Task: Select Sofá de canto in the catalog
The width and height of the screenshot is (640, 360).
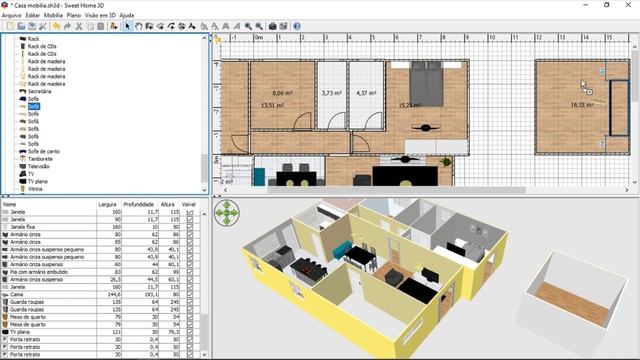Action: [44, 151]
